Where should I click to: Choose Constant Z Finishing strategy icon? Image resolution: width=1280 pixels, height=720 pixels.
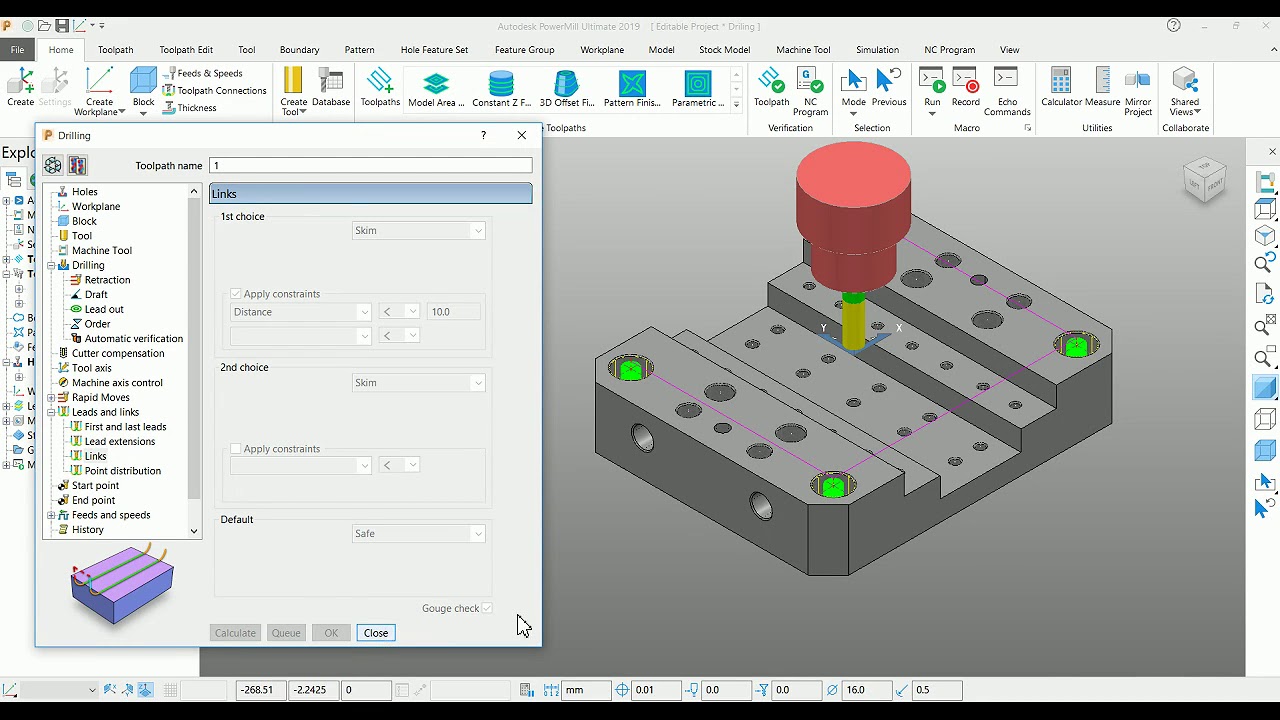click(501, 88)
